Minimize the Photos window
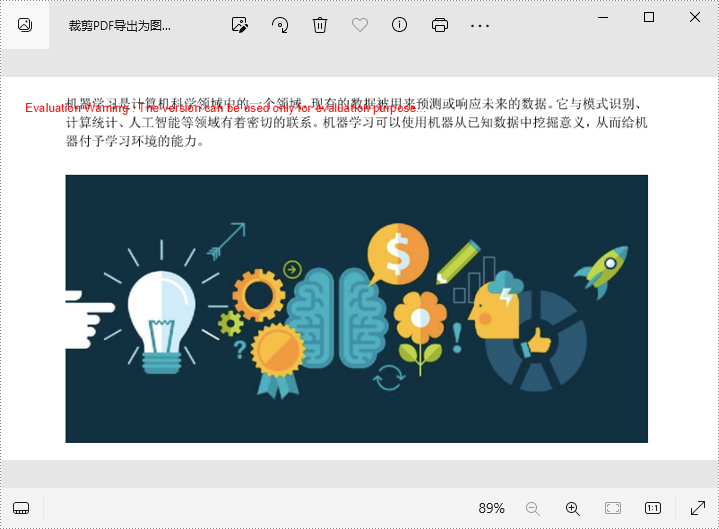This screenshot has width=719, height=529. (603, 17)
